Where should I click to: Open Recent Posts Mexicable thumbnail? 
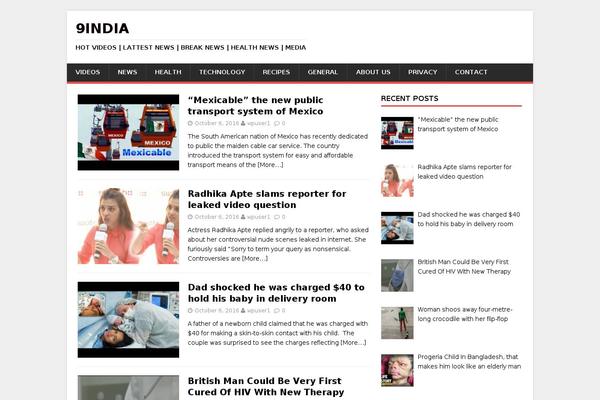tap(397, 133)
